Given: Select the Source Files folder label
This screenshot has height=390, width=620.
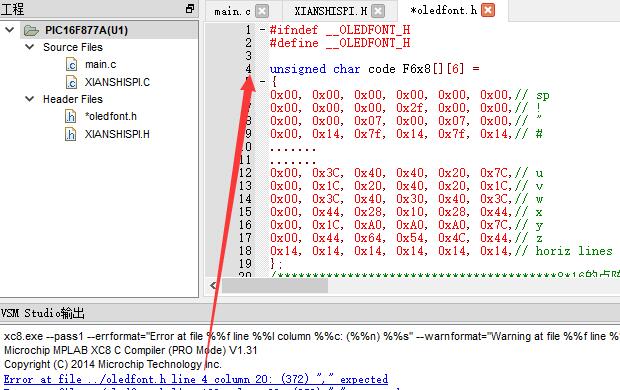Looking at the screenshot, I should tap(73, 47).
